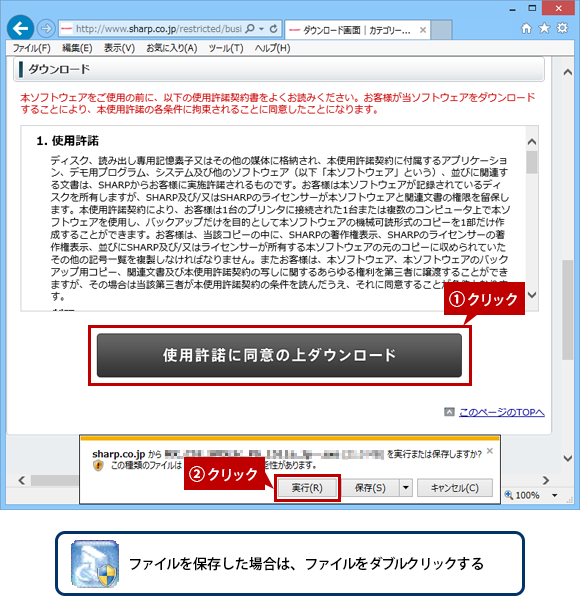Click horizontal scrollbar left arrow
The width and height of the screenshot is (580, 600).
pos(21,480)
